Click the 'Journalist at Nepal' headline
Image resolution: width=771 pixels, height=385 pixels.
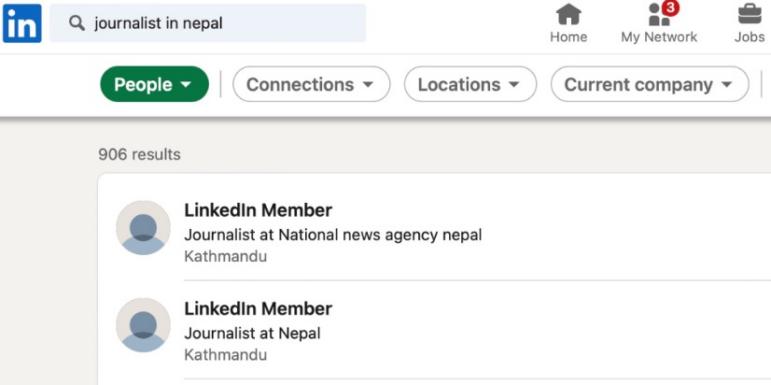tap(252, 333)
